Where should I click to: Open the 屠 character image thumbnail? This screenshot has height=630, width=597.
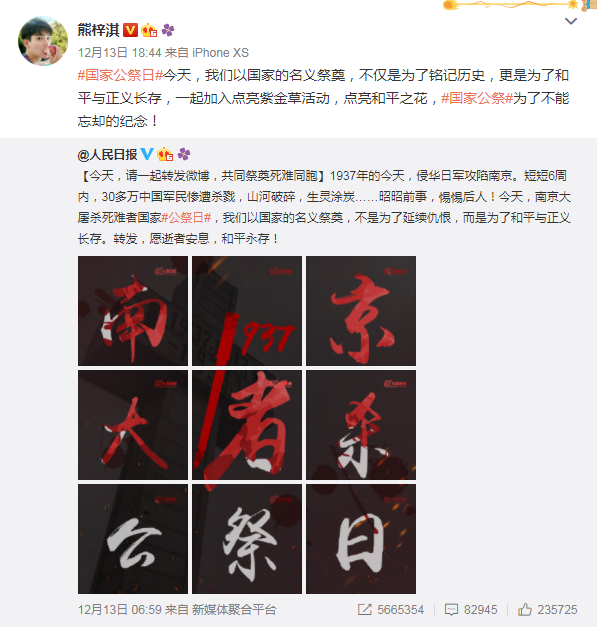click(x=247, y=425)
